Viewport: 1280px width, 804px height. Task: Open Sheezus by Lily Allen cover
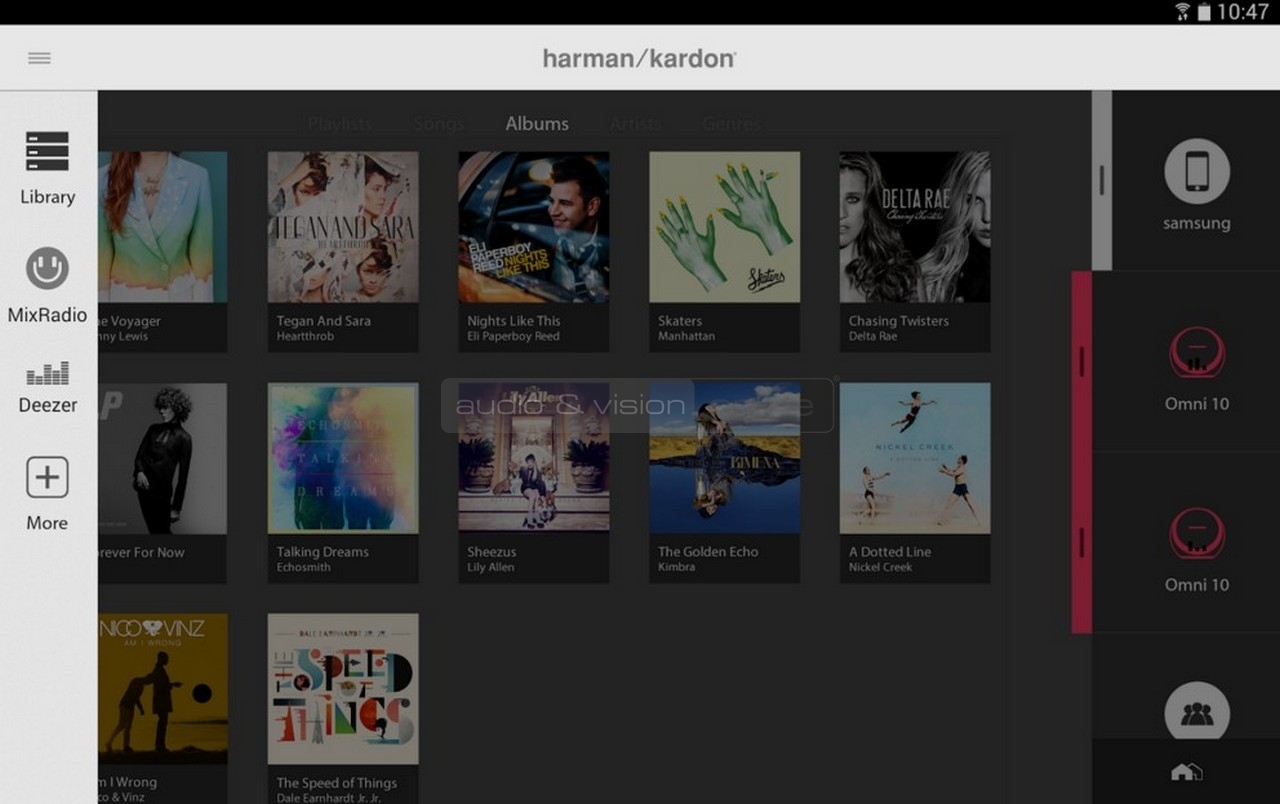[x=534, y=458]
